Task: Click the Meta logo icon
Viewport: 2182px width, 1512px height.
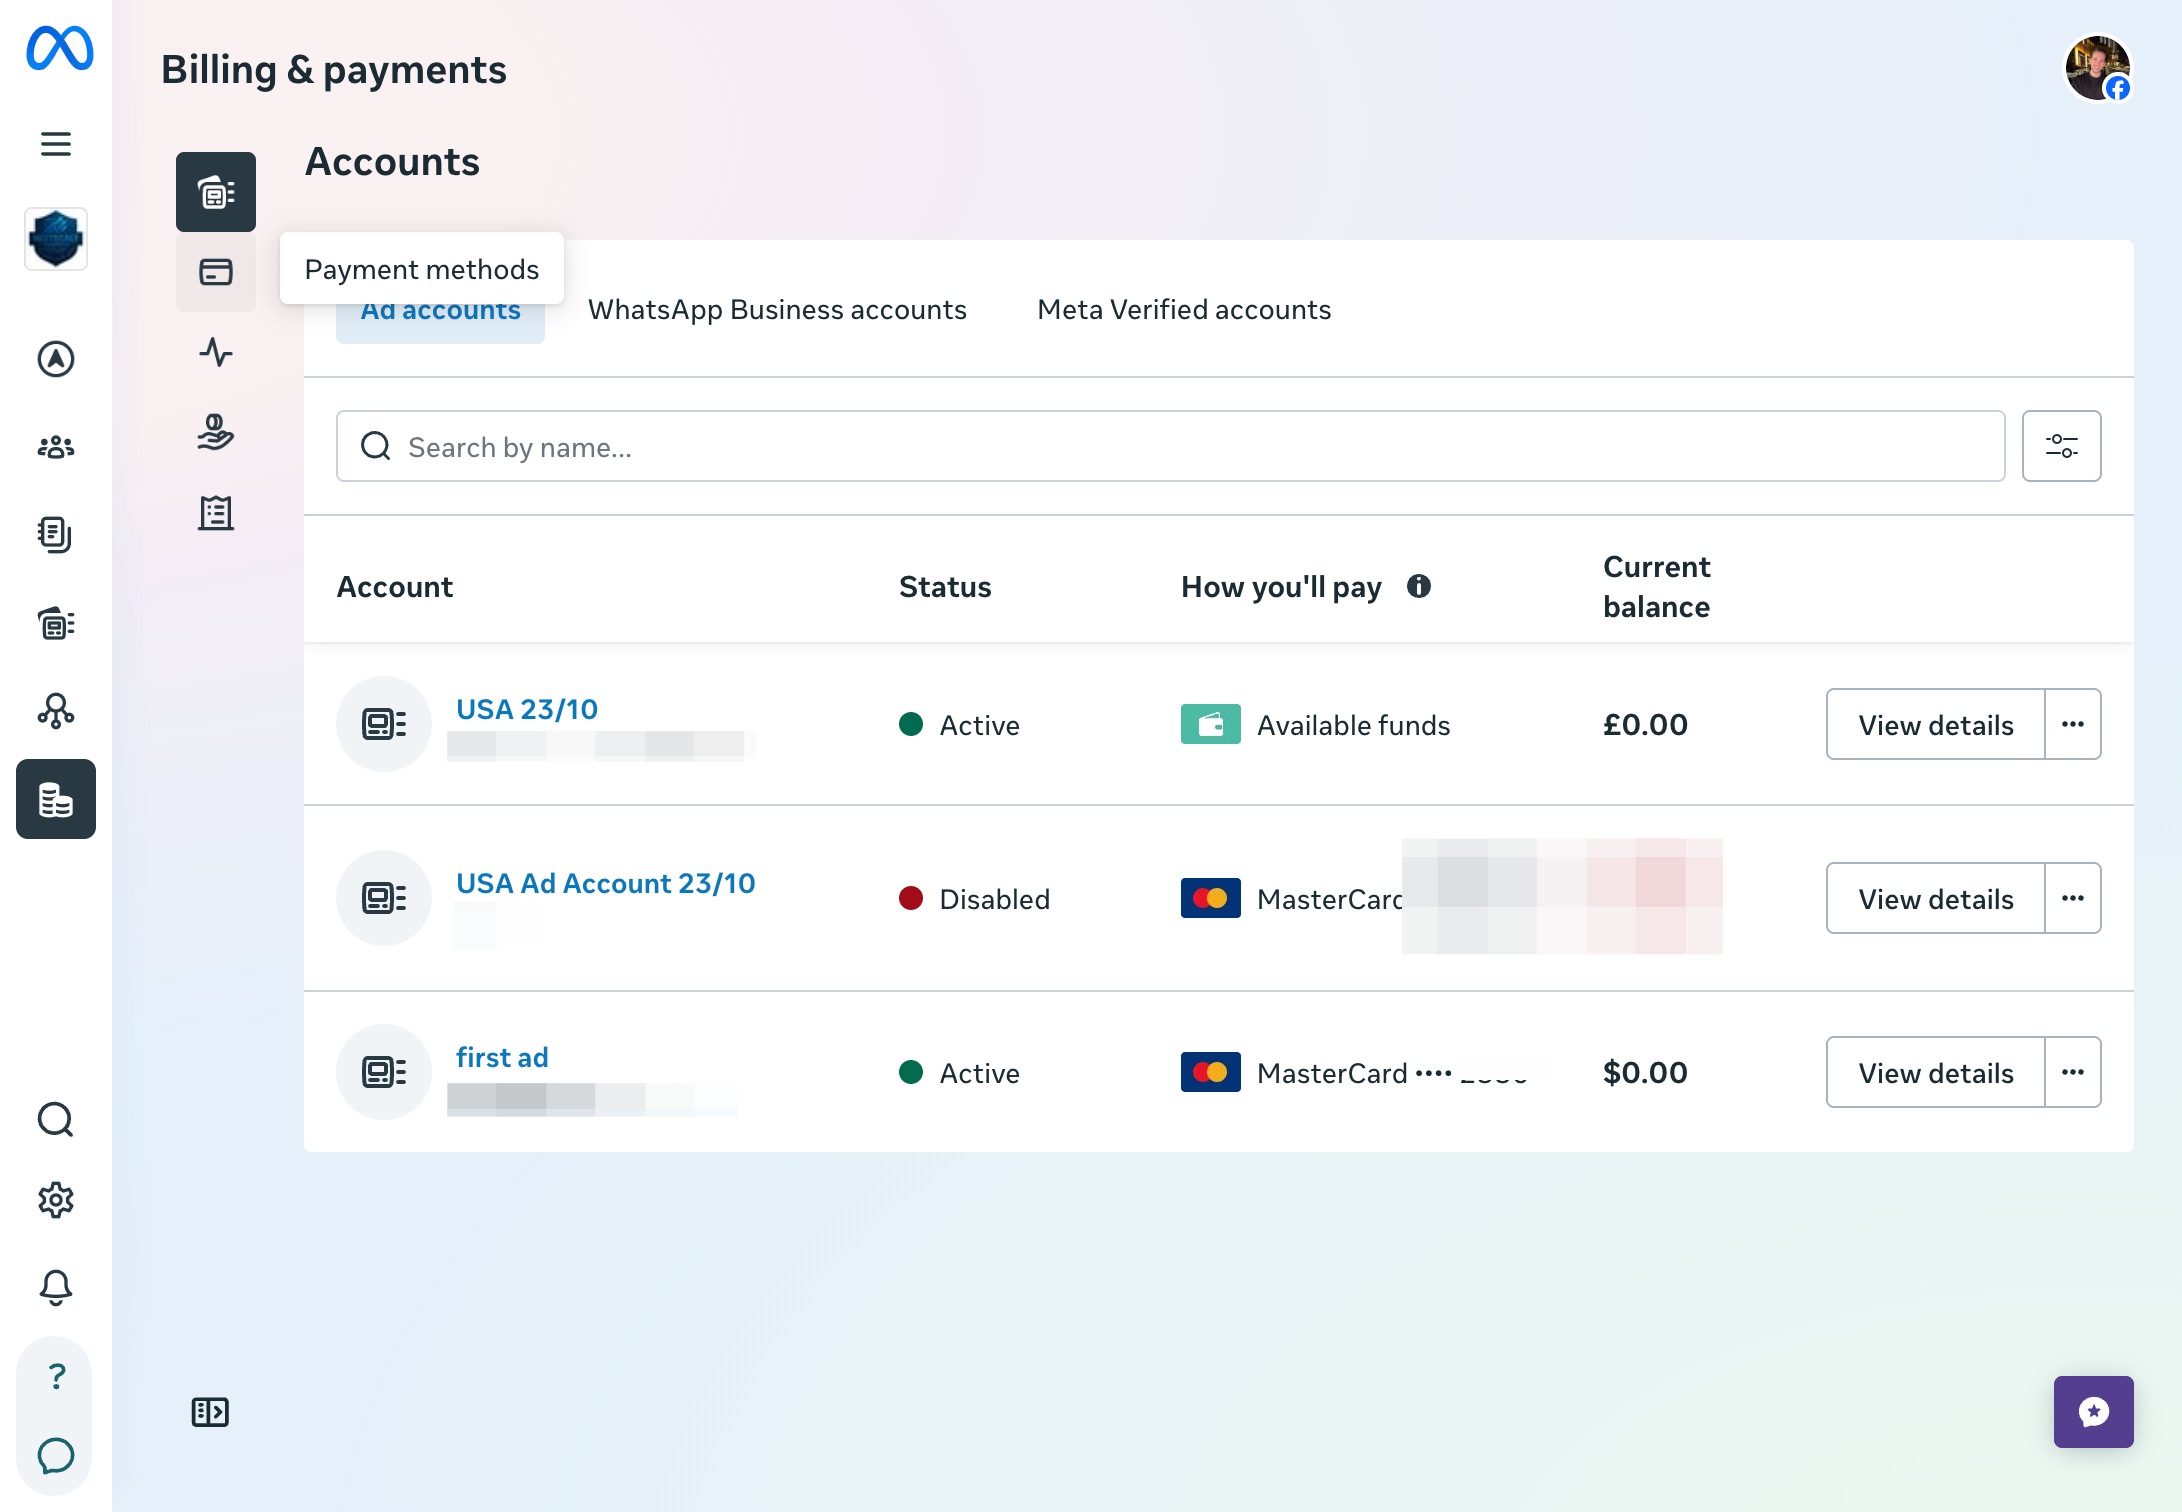Action: tap(59, 49)
